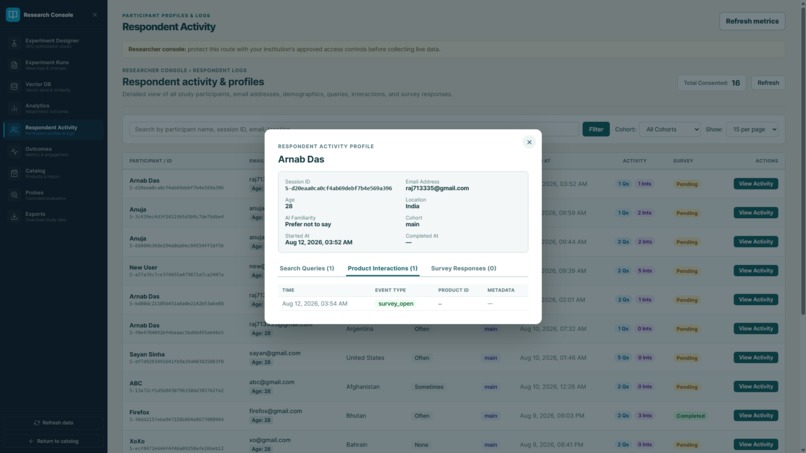Click the survey_open event type badge

pos(396,304)
